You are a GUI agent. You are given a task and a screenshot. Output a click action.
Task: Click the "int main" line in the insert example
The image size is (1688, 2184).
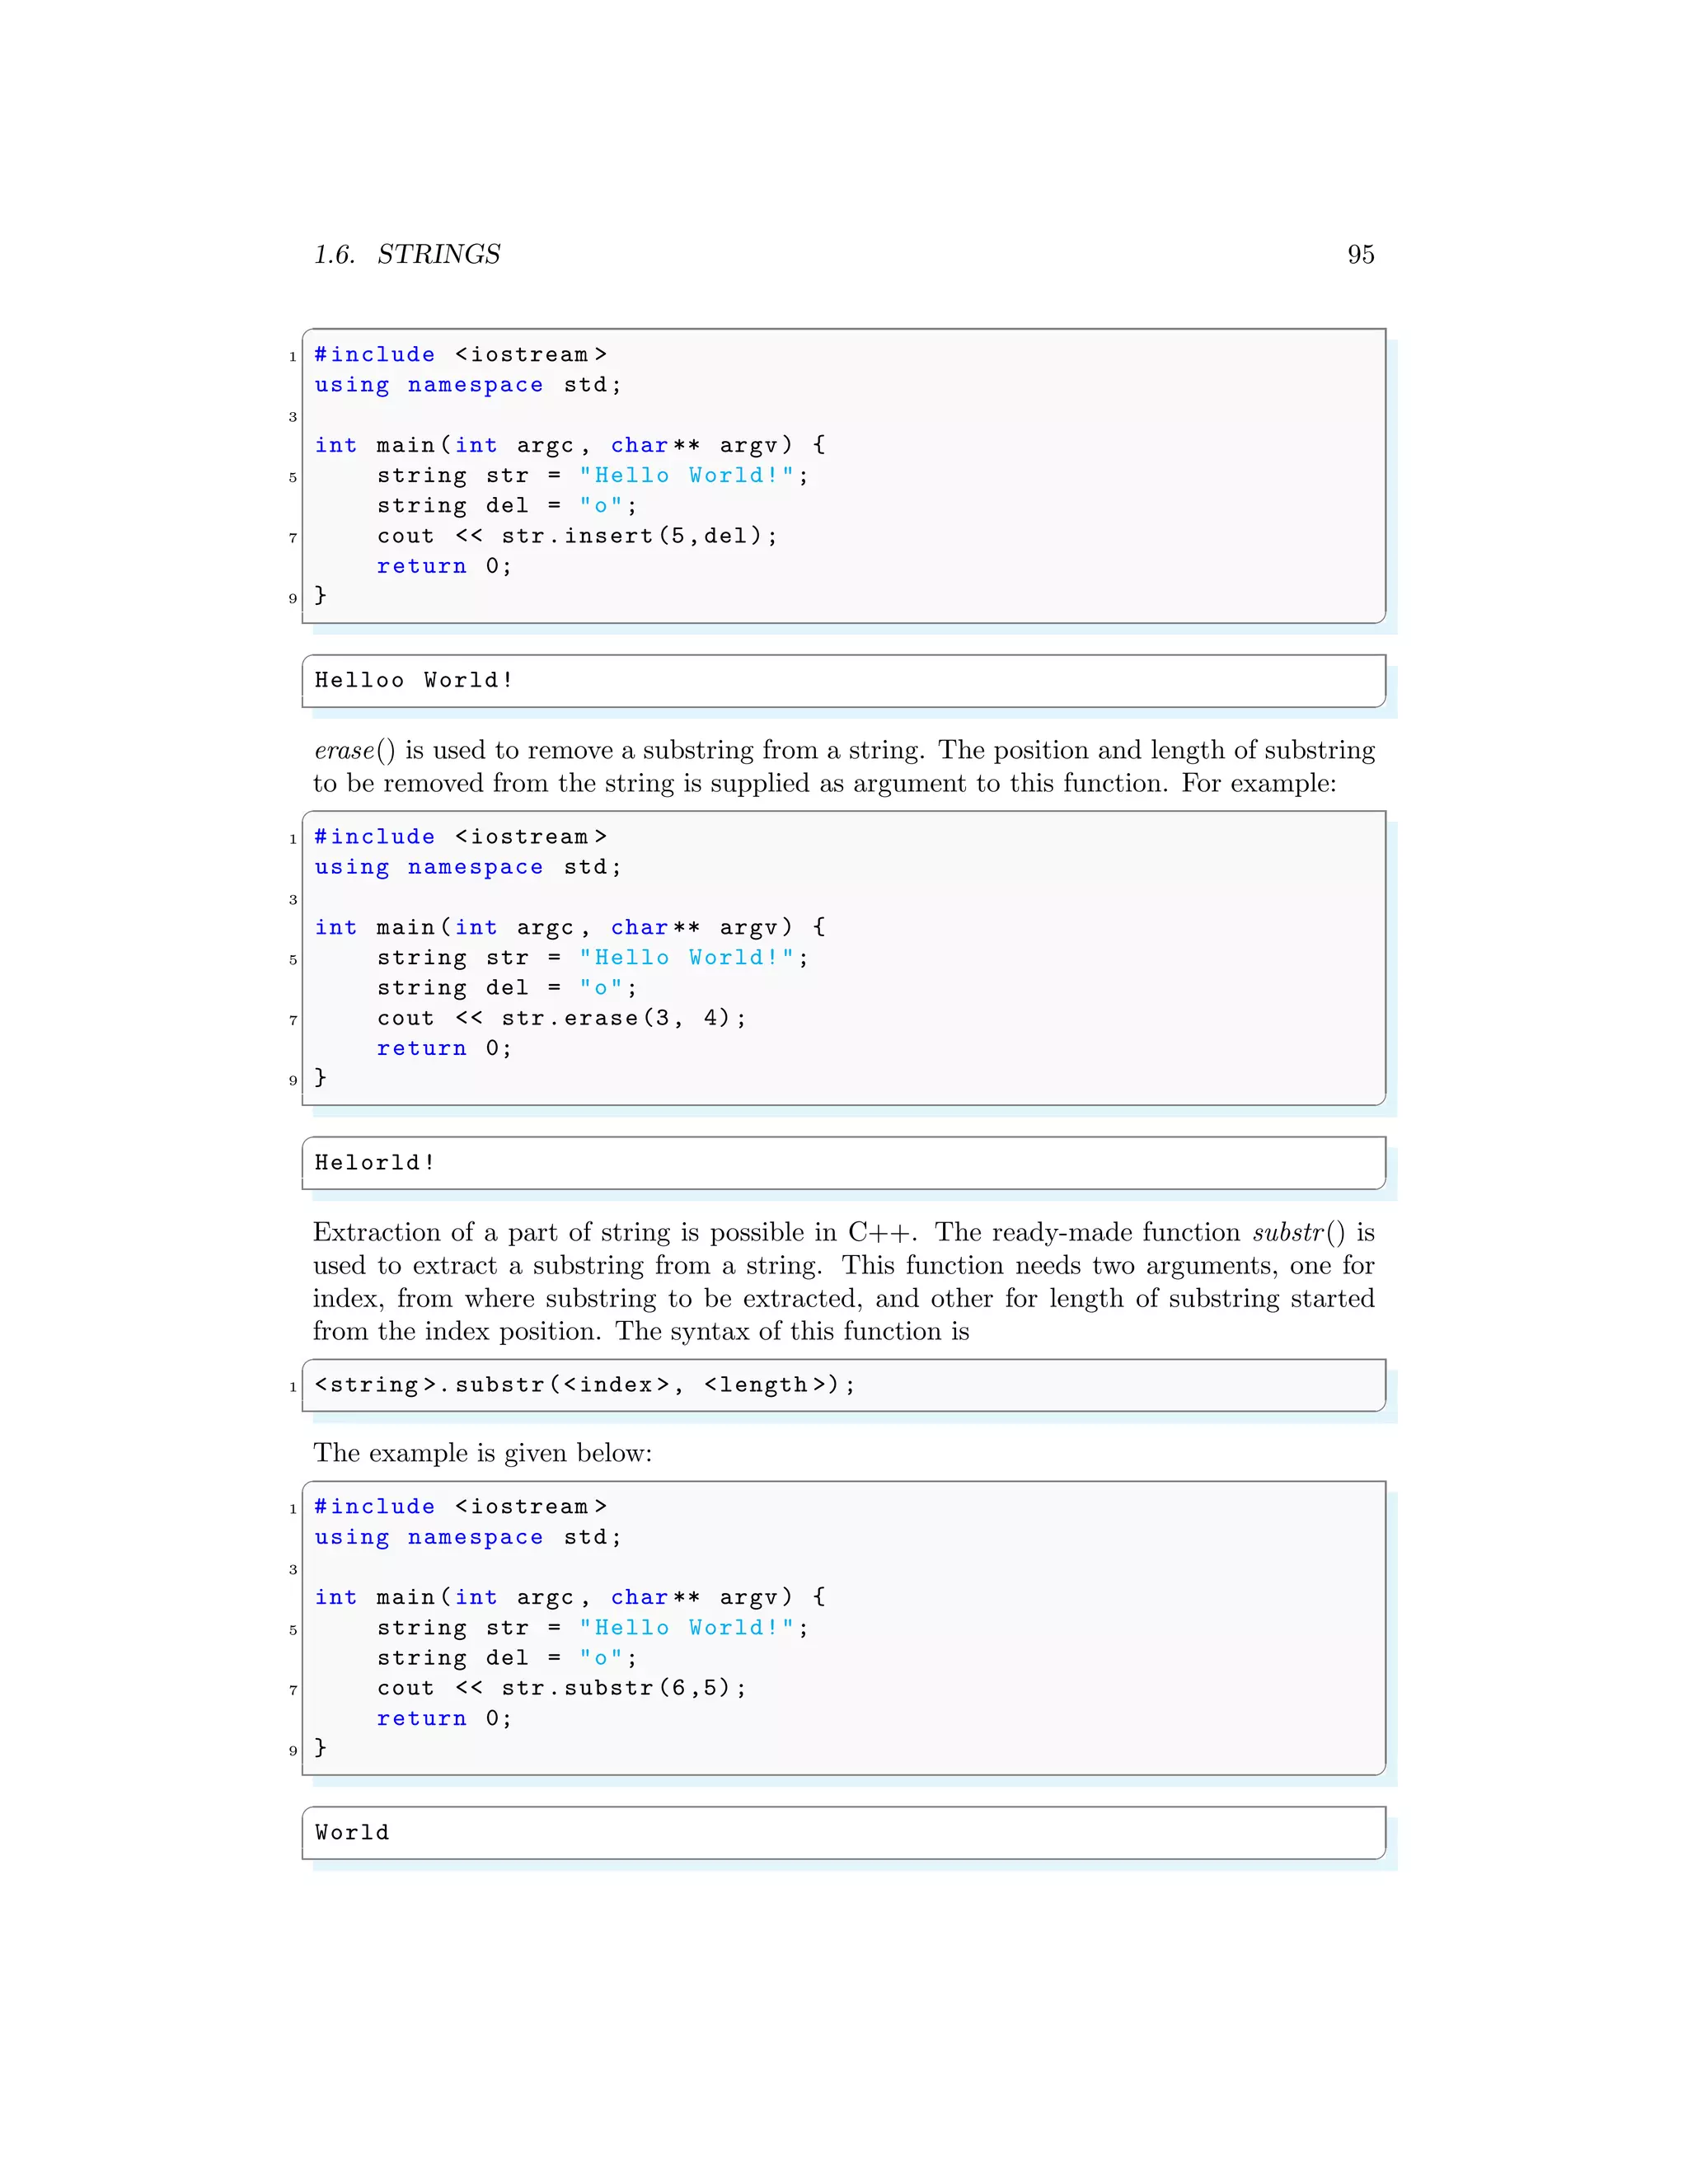[x=570, y=445]
